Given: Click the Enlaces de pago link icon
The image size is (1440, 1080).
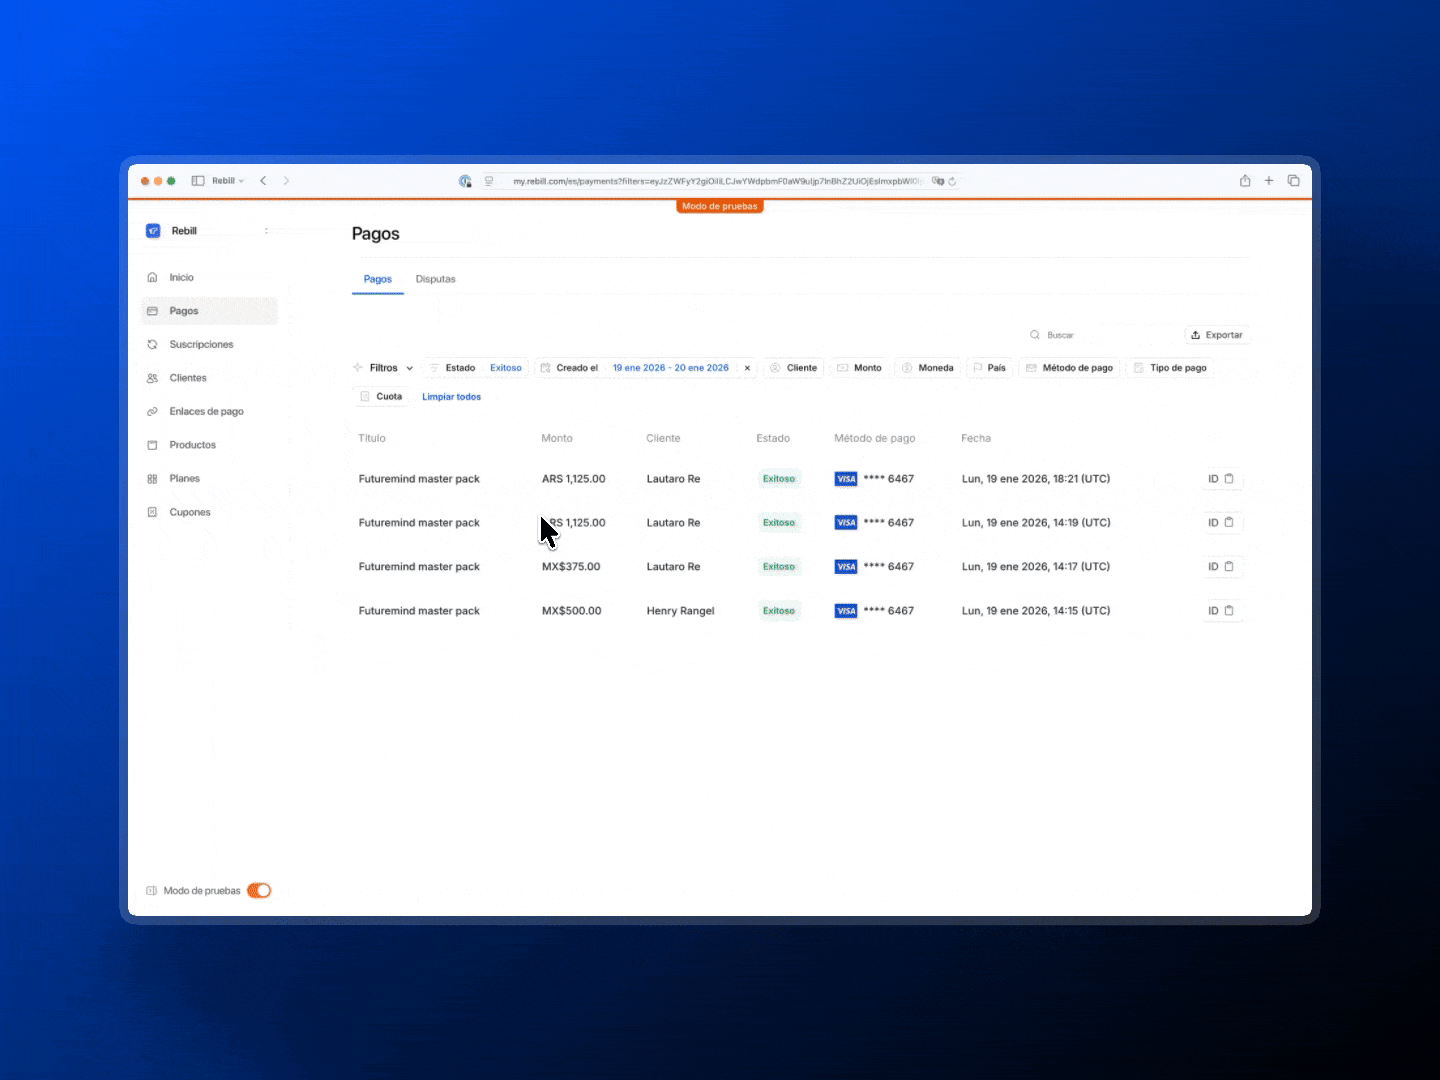Looking at the screenshot, I should pos(152,412).
